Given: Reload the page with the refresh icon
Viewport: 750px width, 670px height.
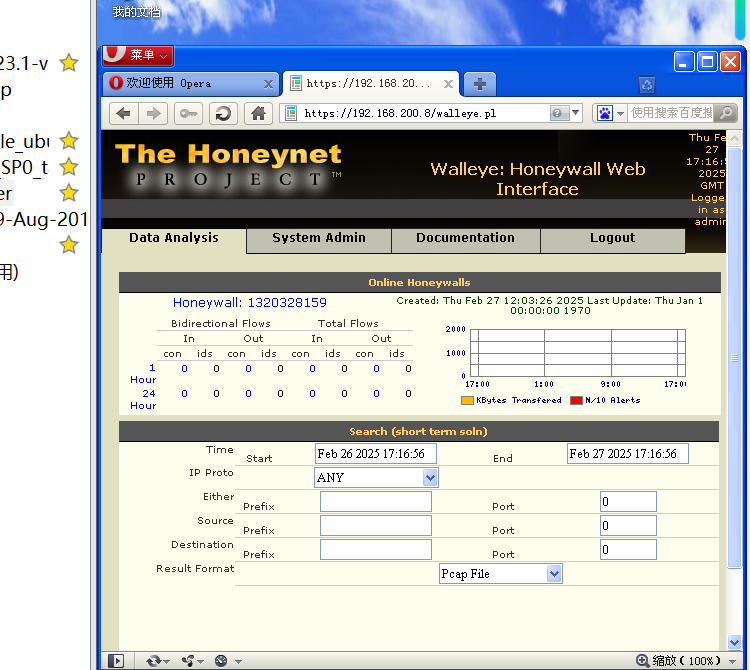Looking at the screenshot, I should click(223, 113).
